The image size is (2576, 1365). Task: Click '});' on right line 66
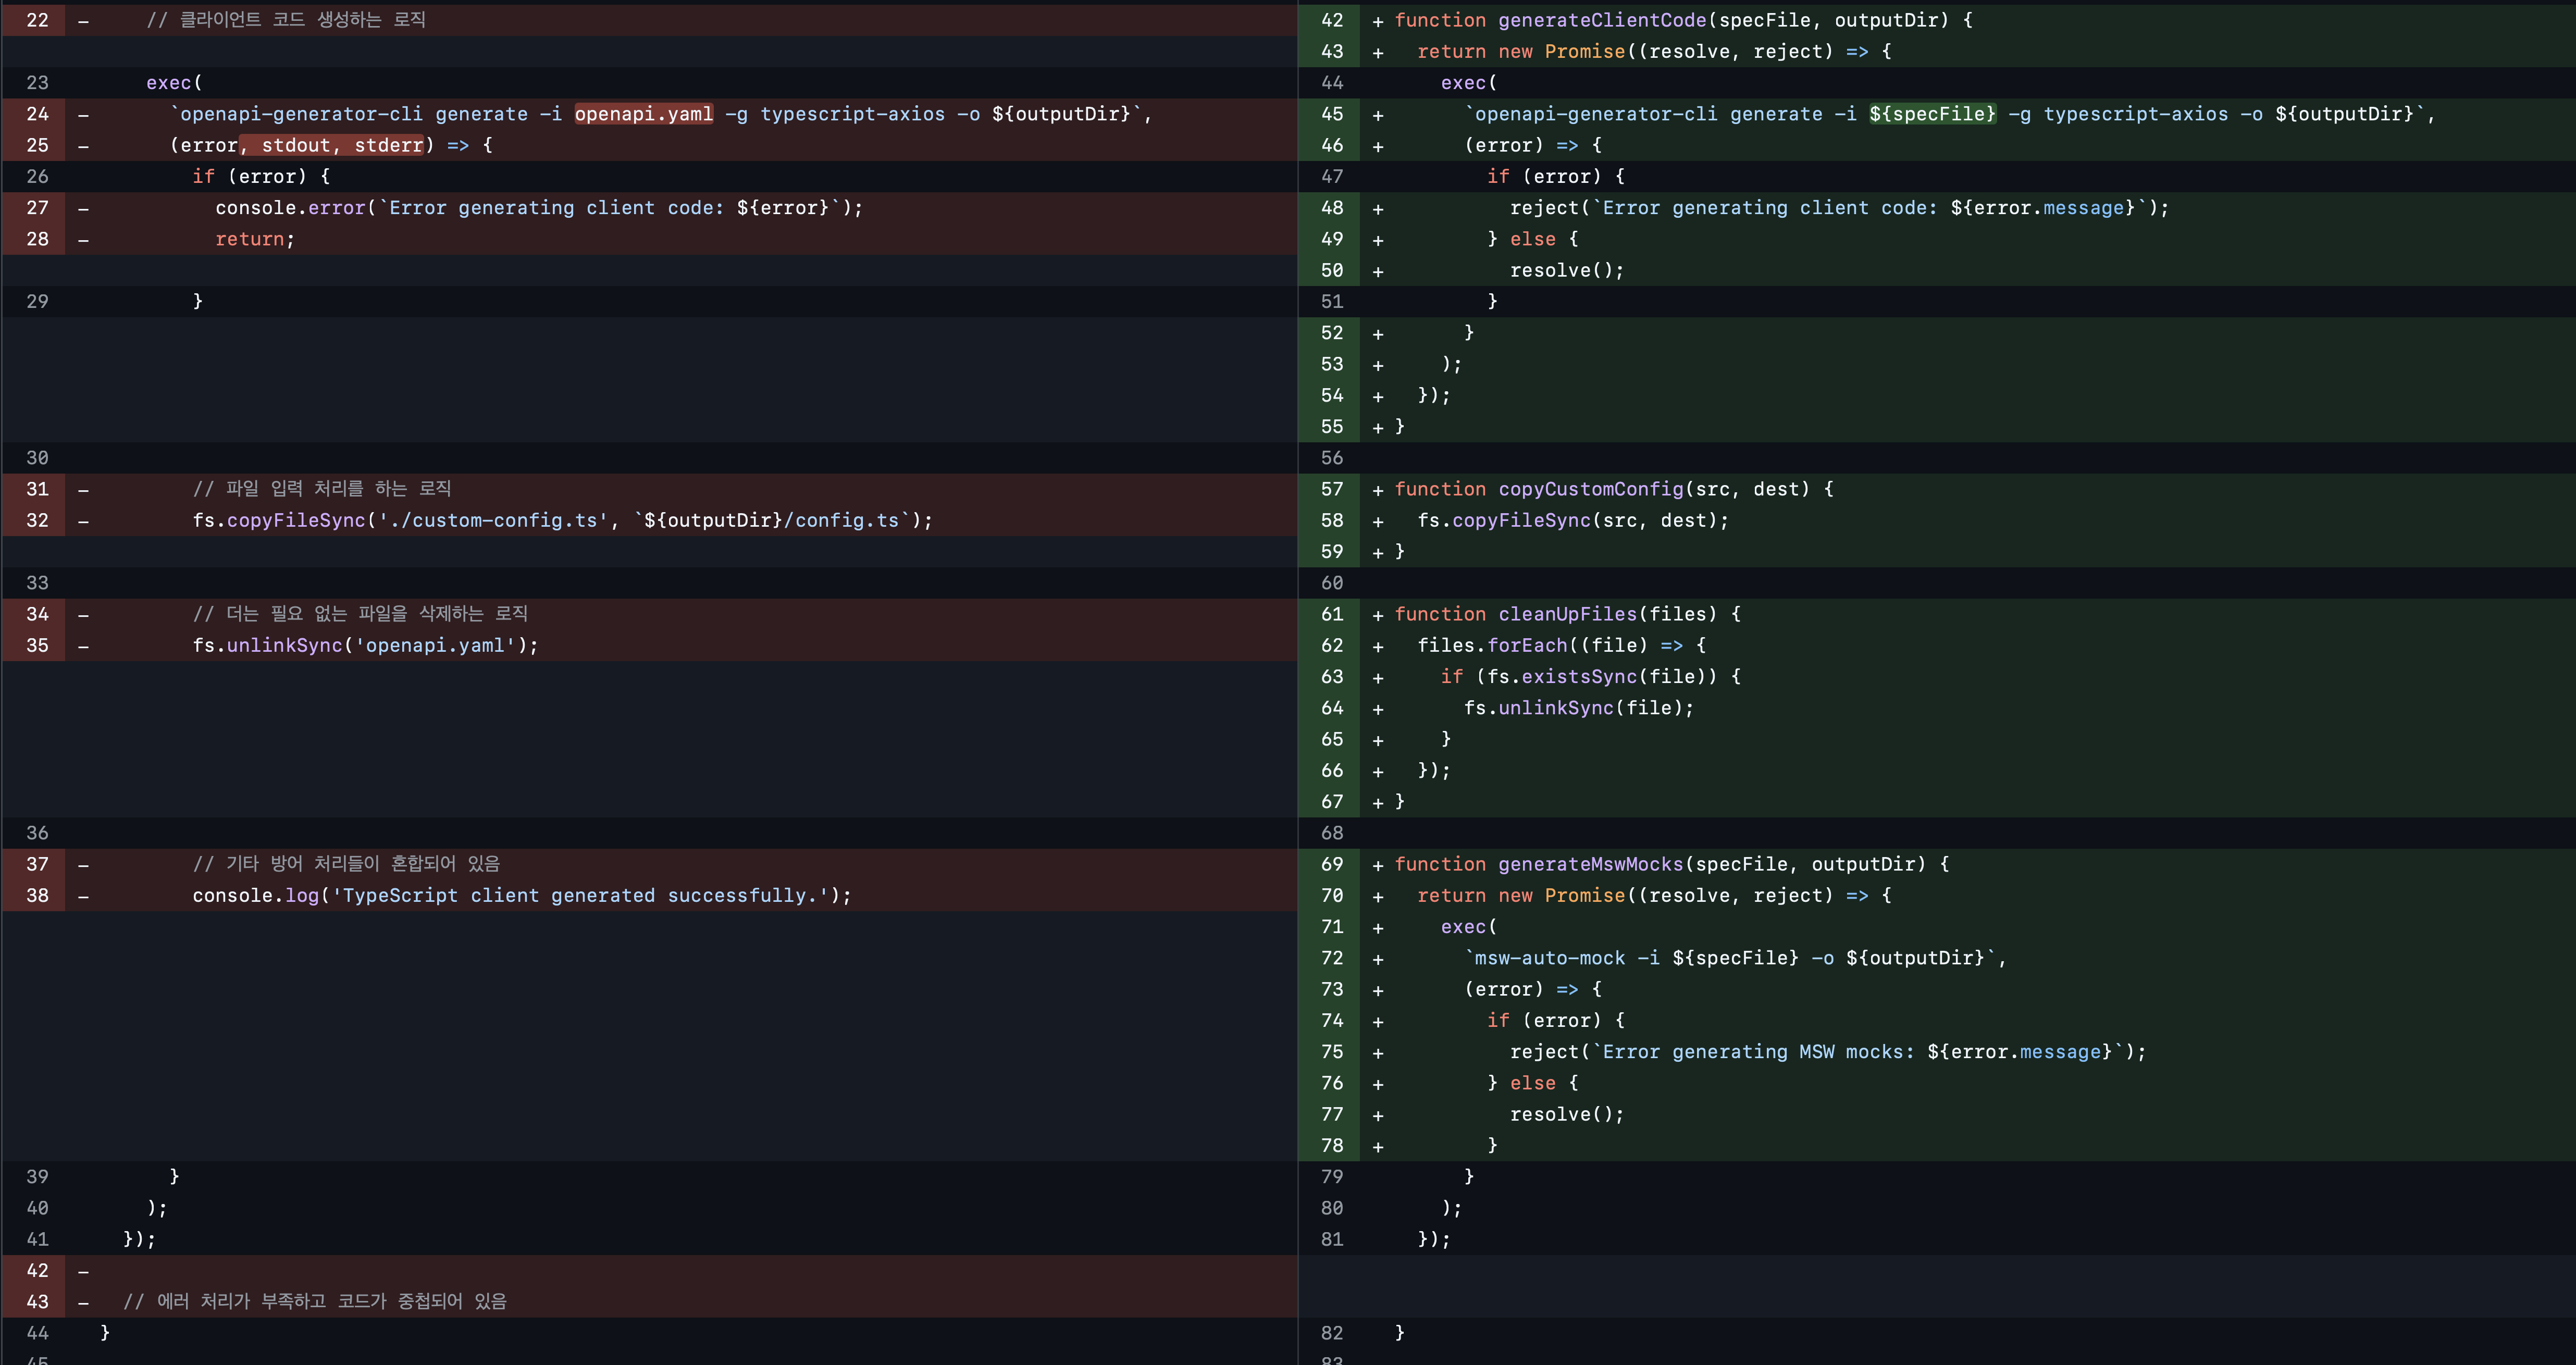click(1434, 770)
